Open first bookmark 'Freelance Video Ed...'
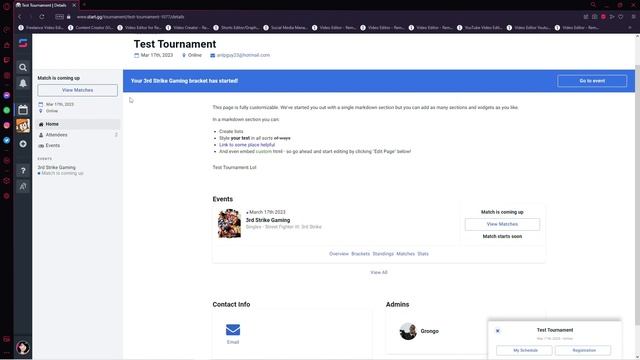 (x=41, y=28)
